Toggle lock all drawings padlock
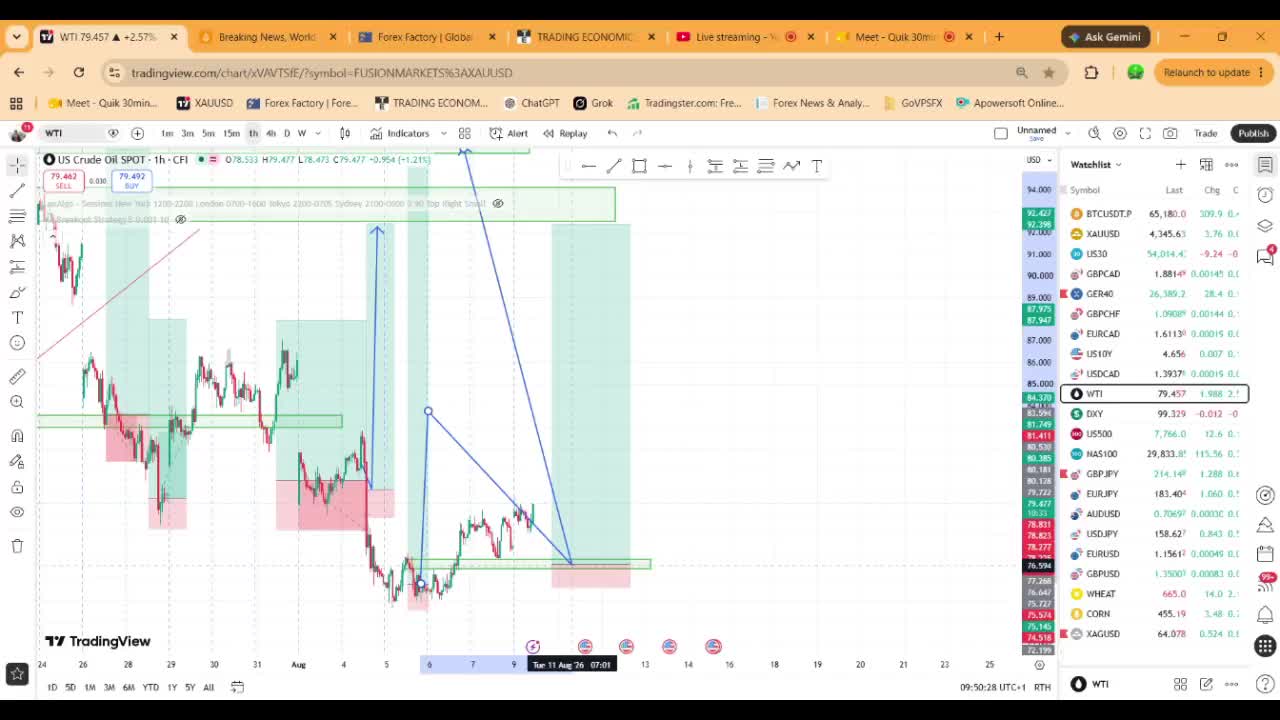The width and height of the screenshot is (1280, 720). (17, 487)
